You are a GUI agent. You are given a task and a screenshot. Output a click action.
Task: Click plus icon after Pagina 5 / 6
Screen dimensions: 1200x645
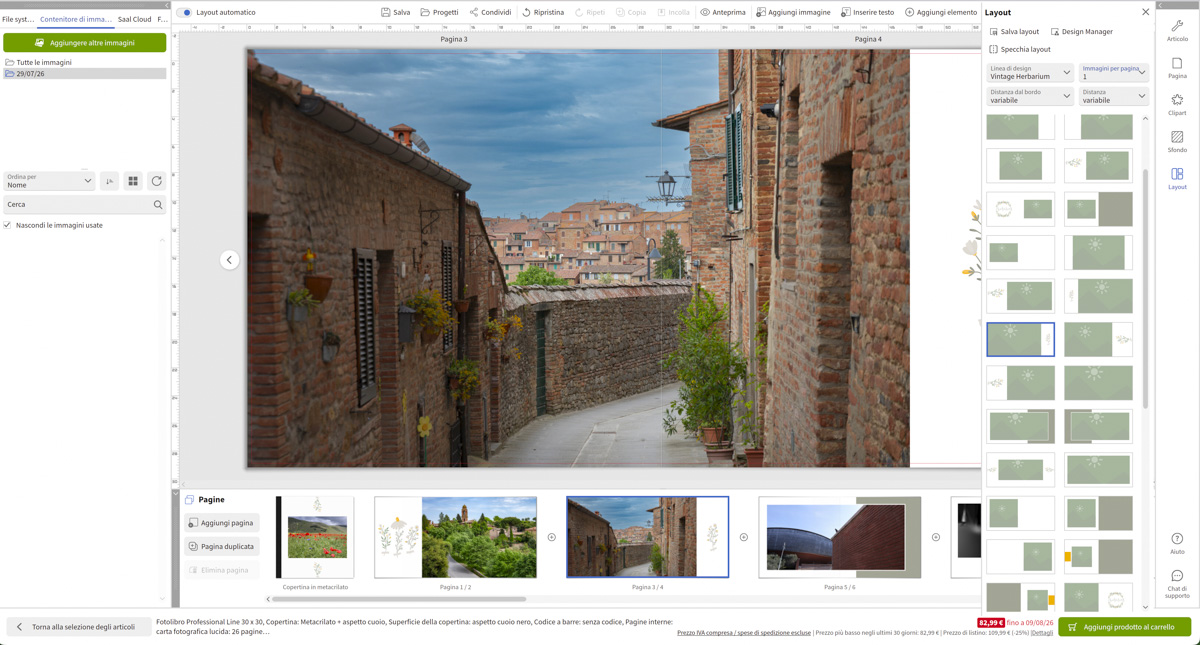click(x=936, y=537)
